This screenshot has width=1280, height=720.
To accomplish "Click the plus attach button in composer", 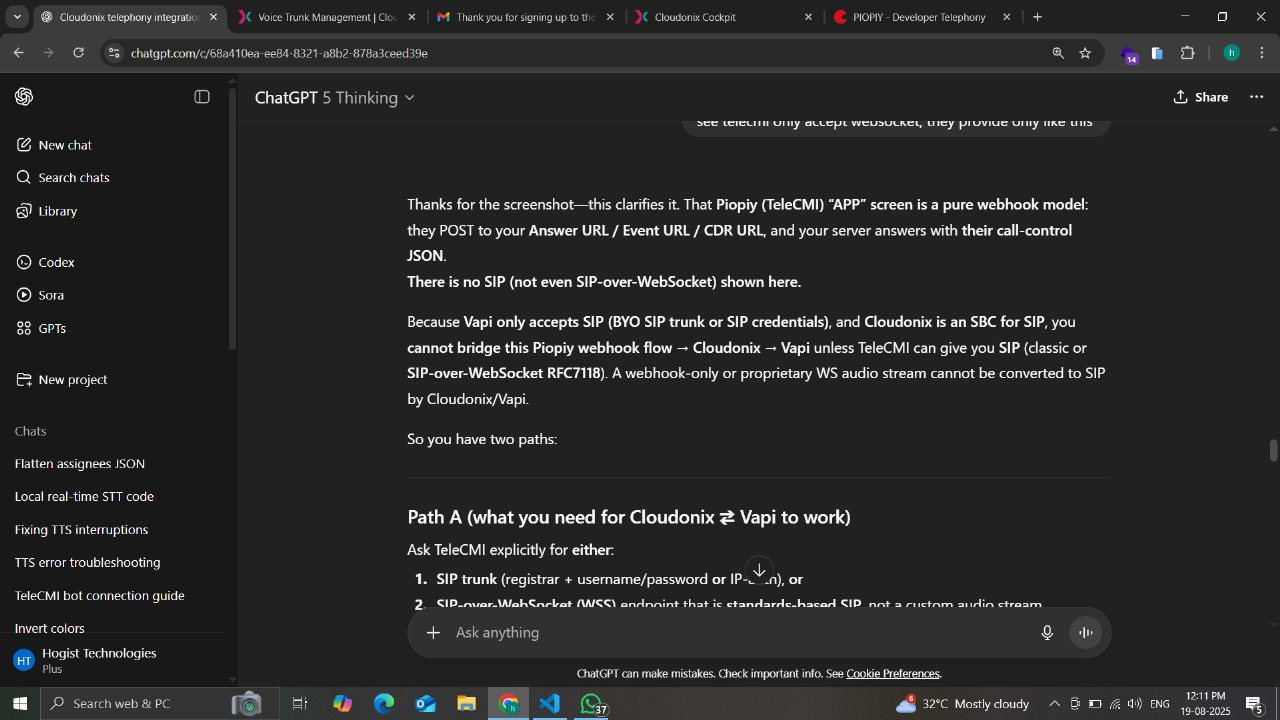I will click(433, 633).
